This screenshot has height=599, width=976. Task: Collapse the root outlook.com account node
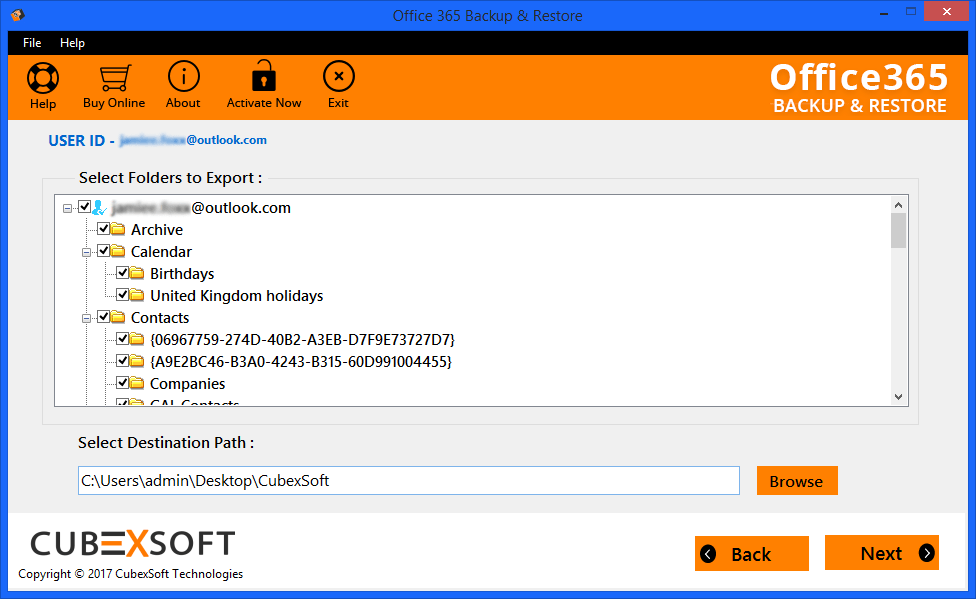pos(68,208)
